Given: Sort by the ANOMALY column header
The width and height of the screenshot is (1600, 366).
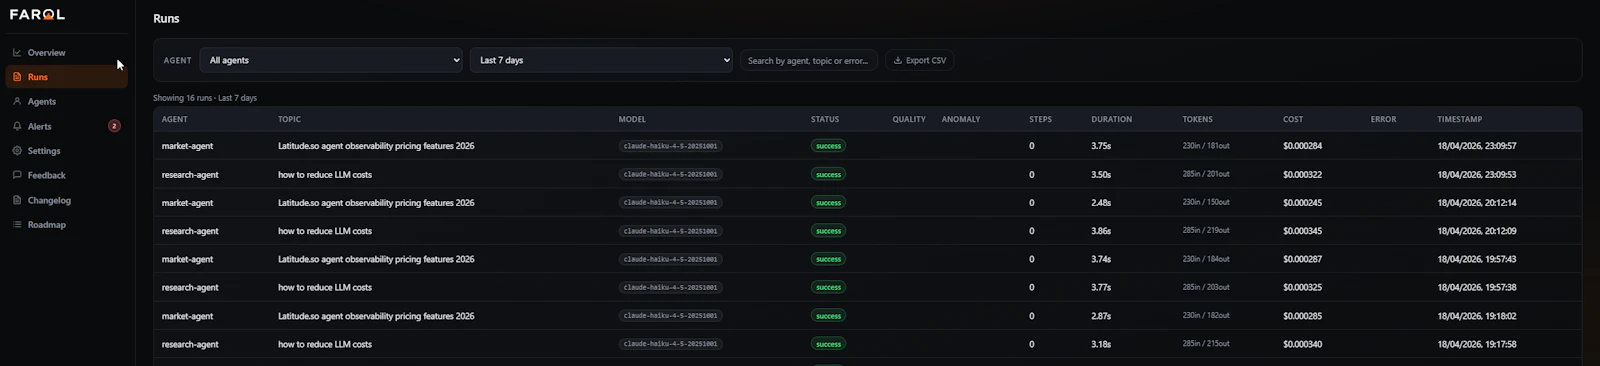Looking at the screenshot, I should click(961, 119).
